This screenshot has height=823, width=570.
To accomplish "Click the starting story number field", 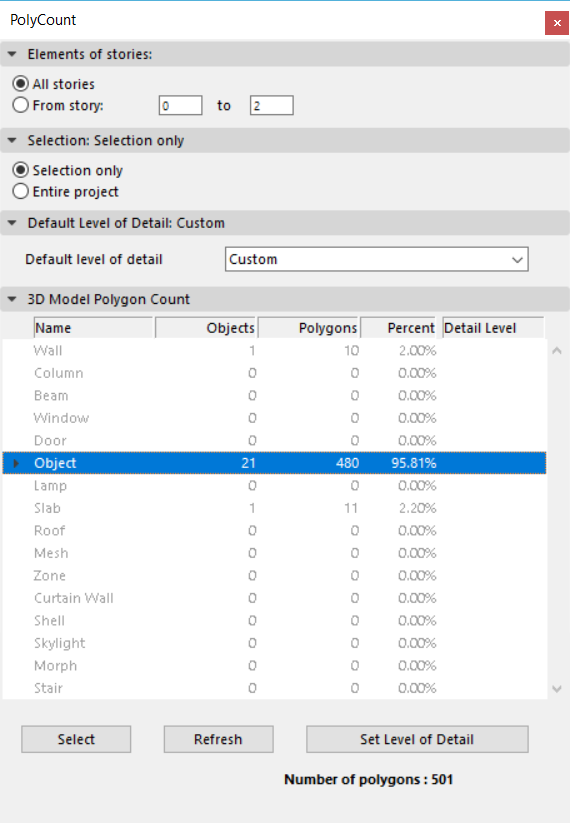I will [181, 105].
